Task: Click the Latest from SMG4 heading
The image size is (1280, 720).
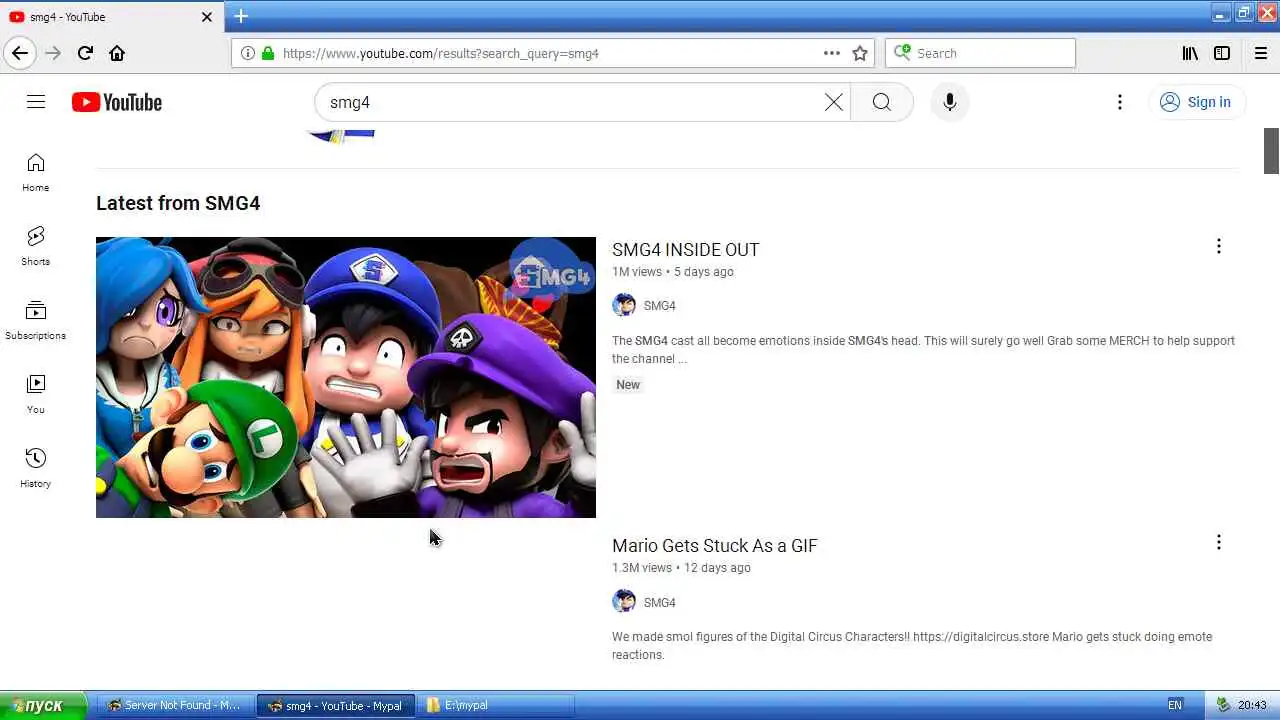Action: 178,203
